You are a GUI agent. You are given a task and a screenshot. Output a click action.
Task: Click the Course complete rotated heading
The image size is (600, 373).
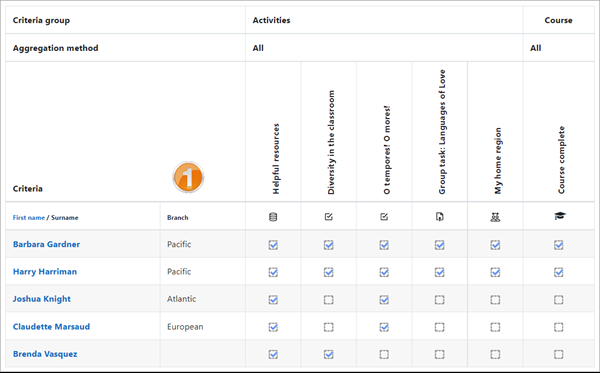561,160
